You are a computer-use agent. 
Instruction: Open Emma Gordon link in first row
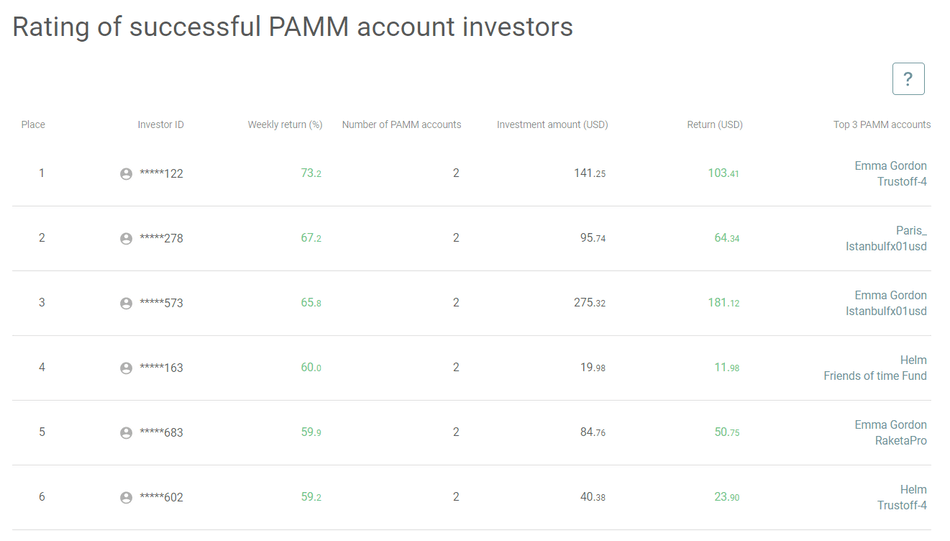pyautogui.click(x=890, y=166)
